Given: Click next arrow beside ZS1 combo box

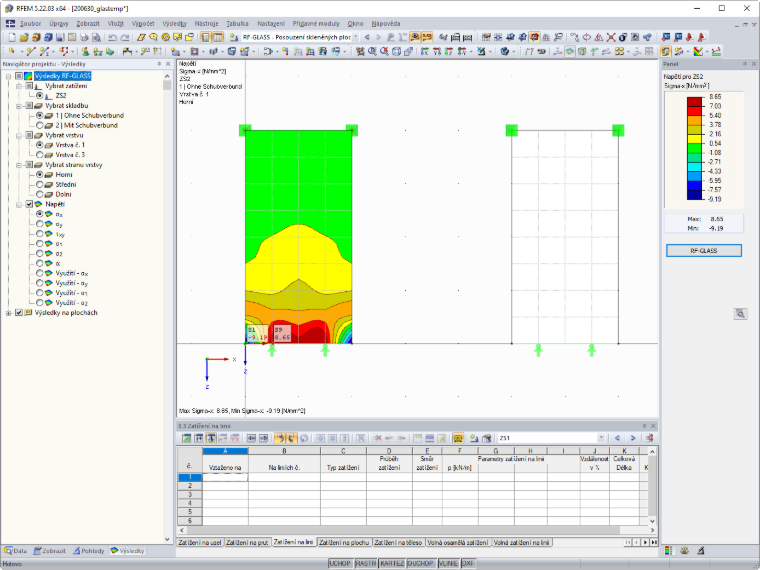Looking at the screenshot, I should point(633,438).
